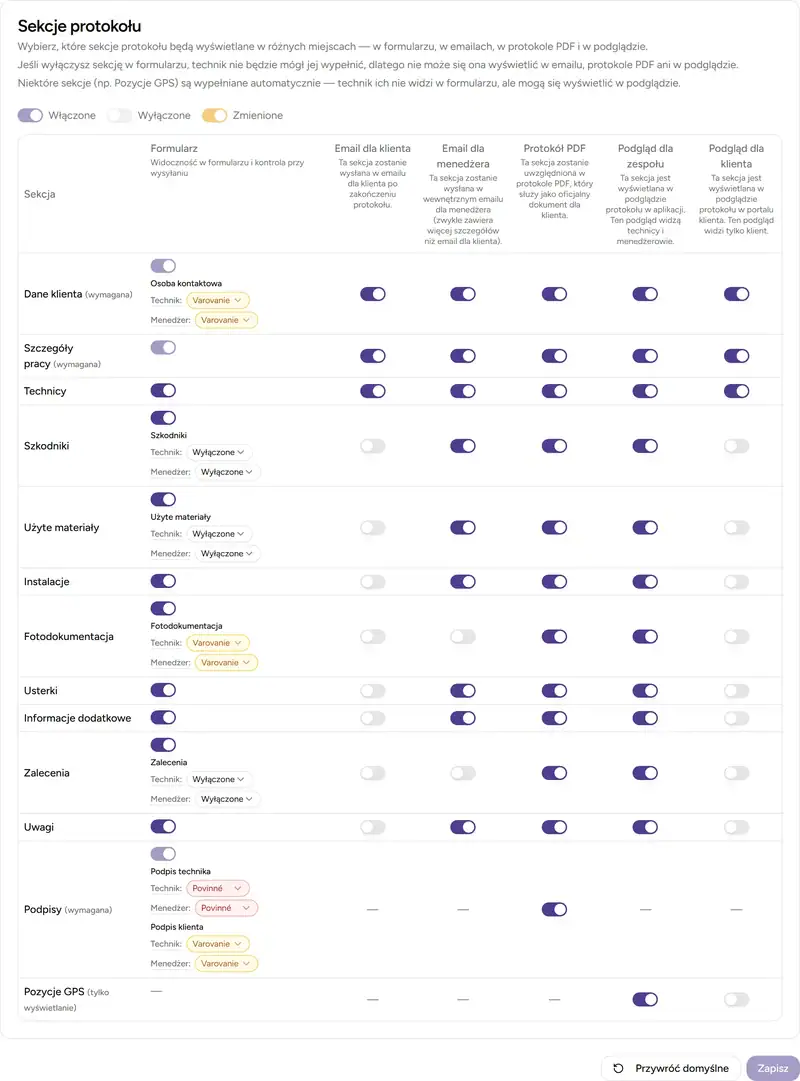Disable Technicy form visibility toggle
The image size is (800, 1081).
click(x=163, y=391)
